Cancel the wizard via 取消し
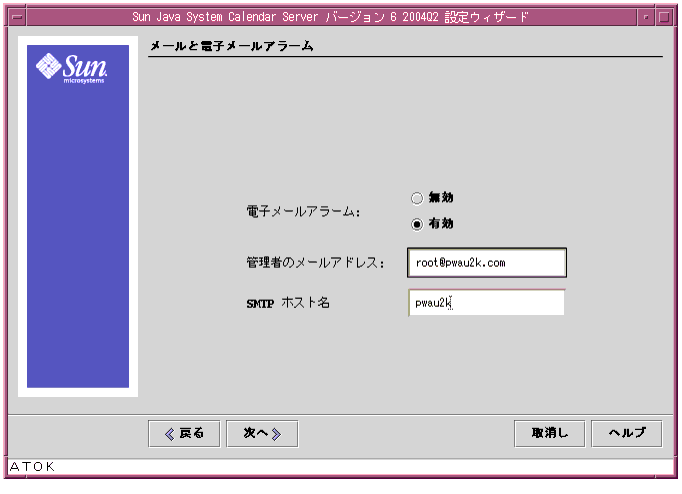Screen dimensions: 682x494 point(549,434)
